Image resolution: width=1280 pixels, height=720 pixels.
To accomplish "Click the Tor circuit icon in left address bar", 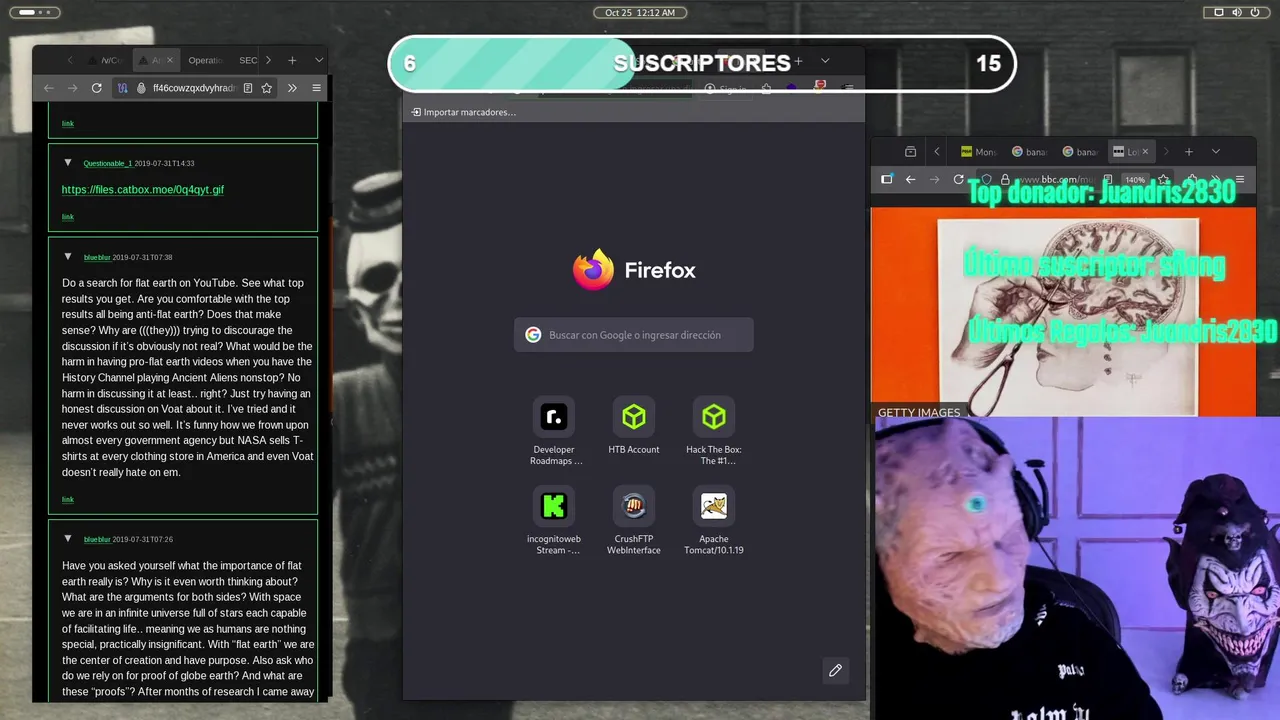I will pyautogui.click(x=122, y=88).
